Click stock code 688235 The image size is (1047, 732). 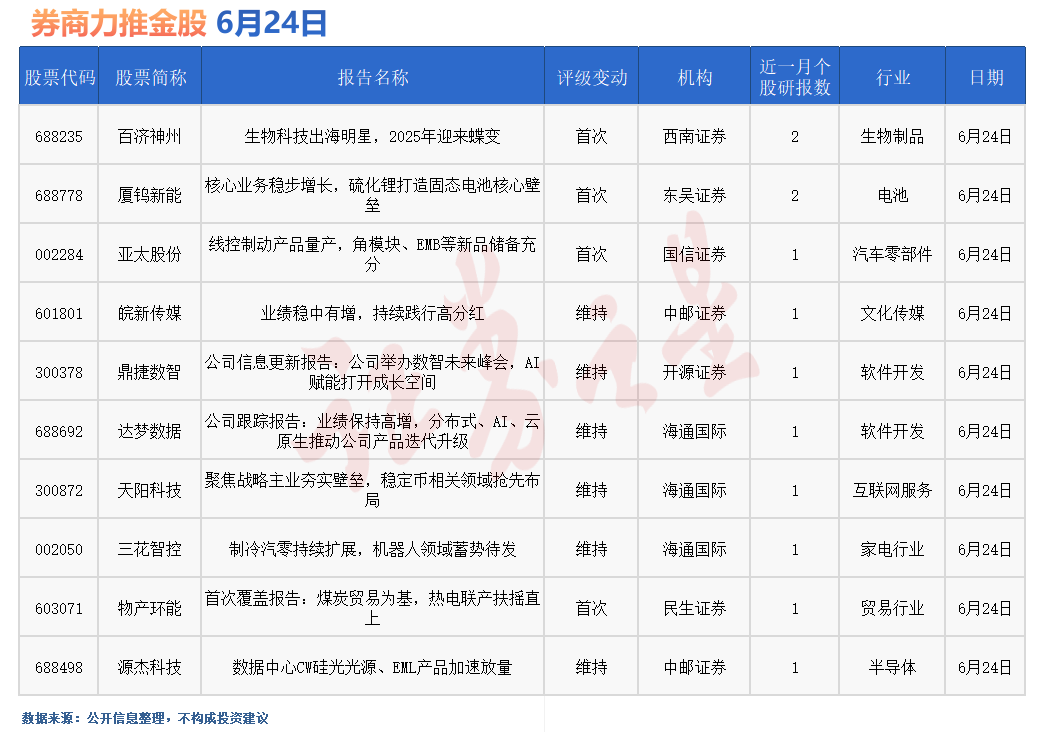[x=60, y=137]
